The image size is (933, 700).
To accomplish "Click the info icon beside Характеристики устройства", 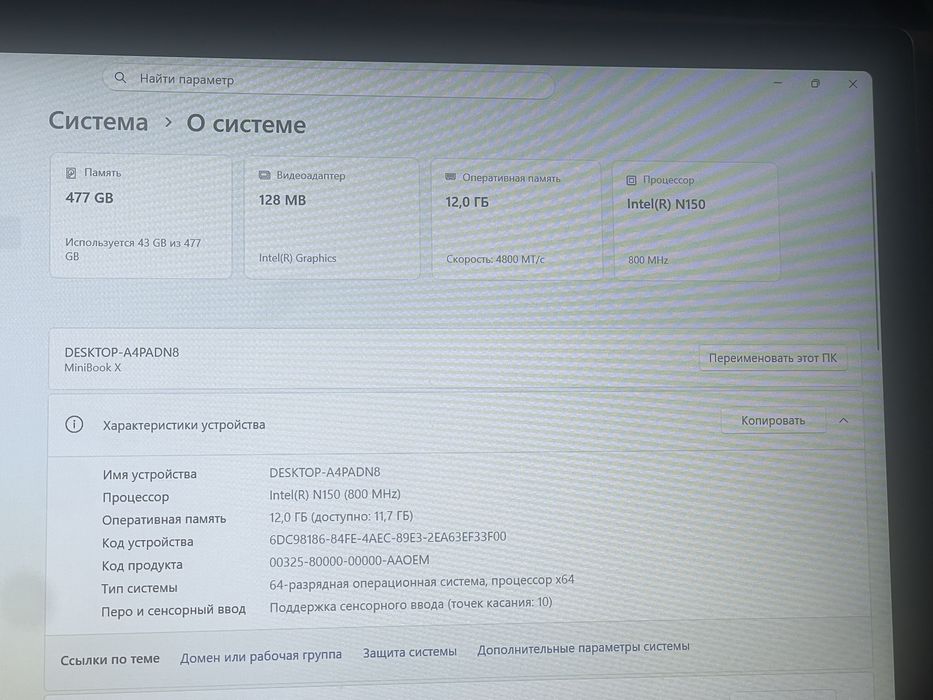I will (x=74, y=424).
